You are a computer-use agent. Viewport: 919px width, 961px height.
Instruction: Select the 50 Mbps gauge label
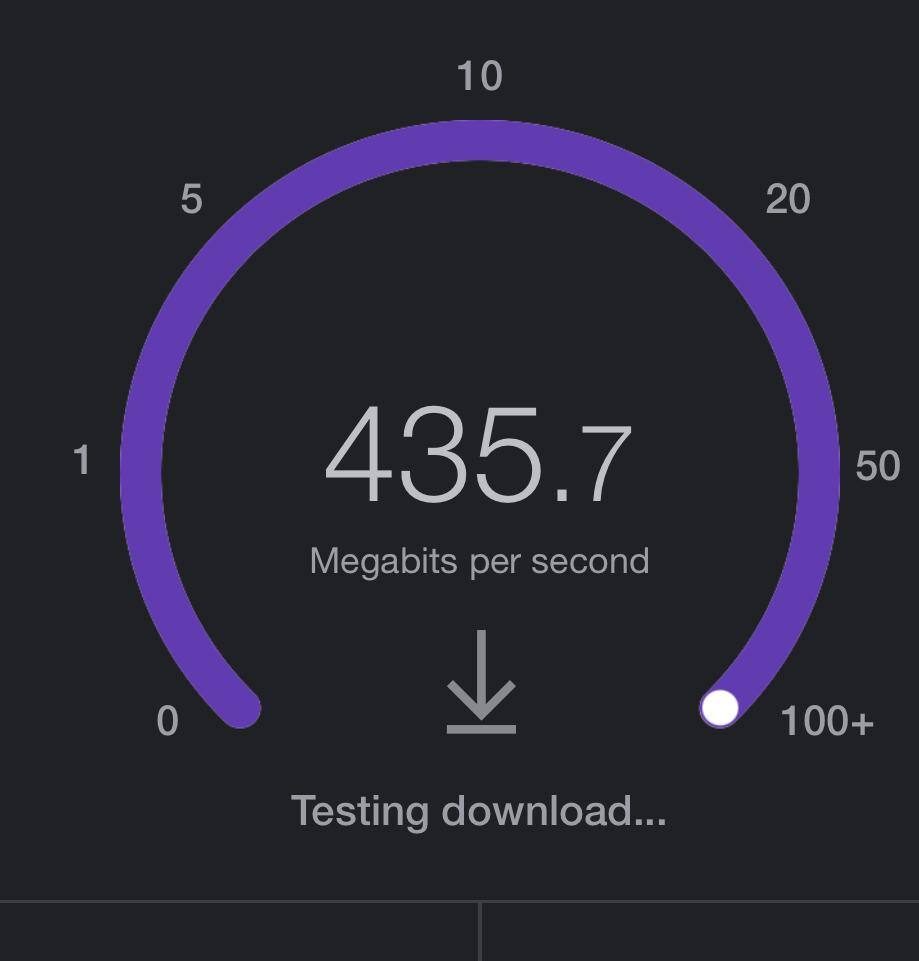877,466
